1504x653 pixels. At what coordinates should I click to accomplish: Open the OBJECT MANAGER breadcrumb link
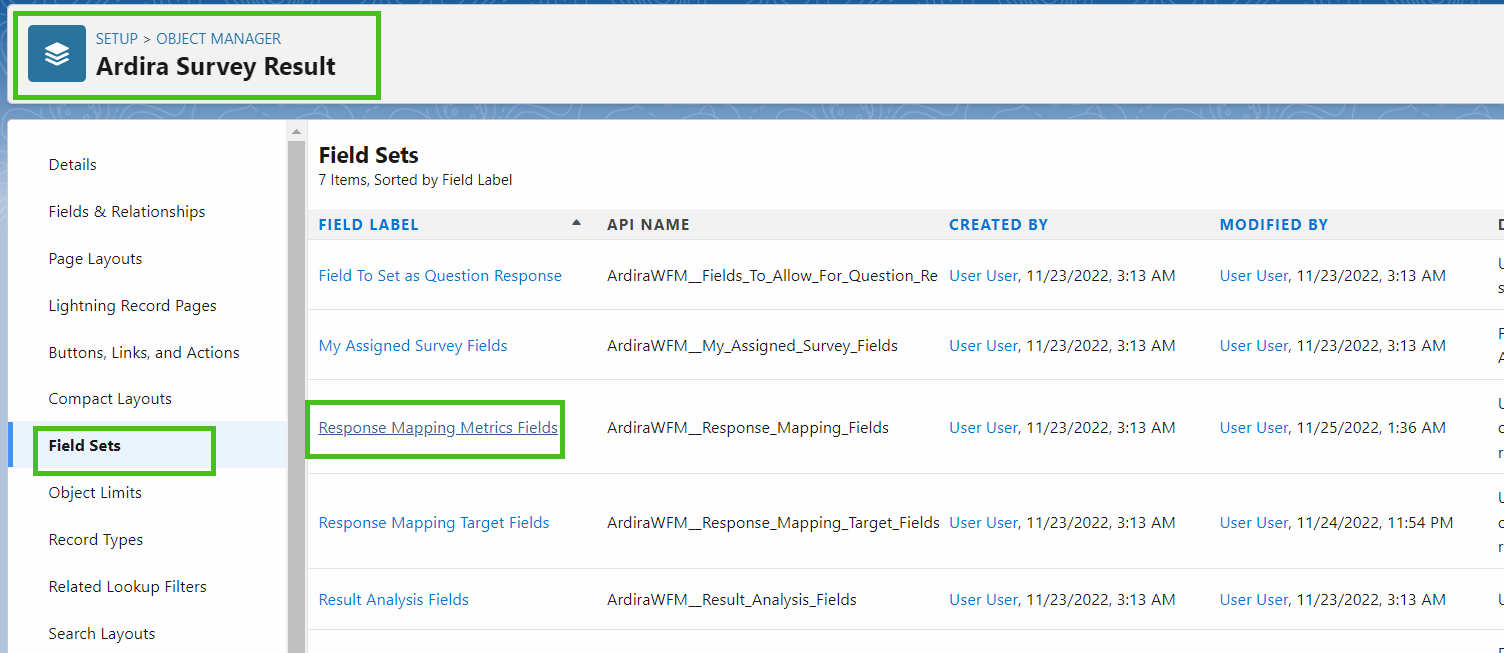[218, 38]
